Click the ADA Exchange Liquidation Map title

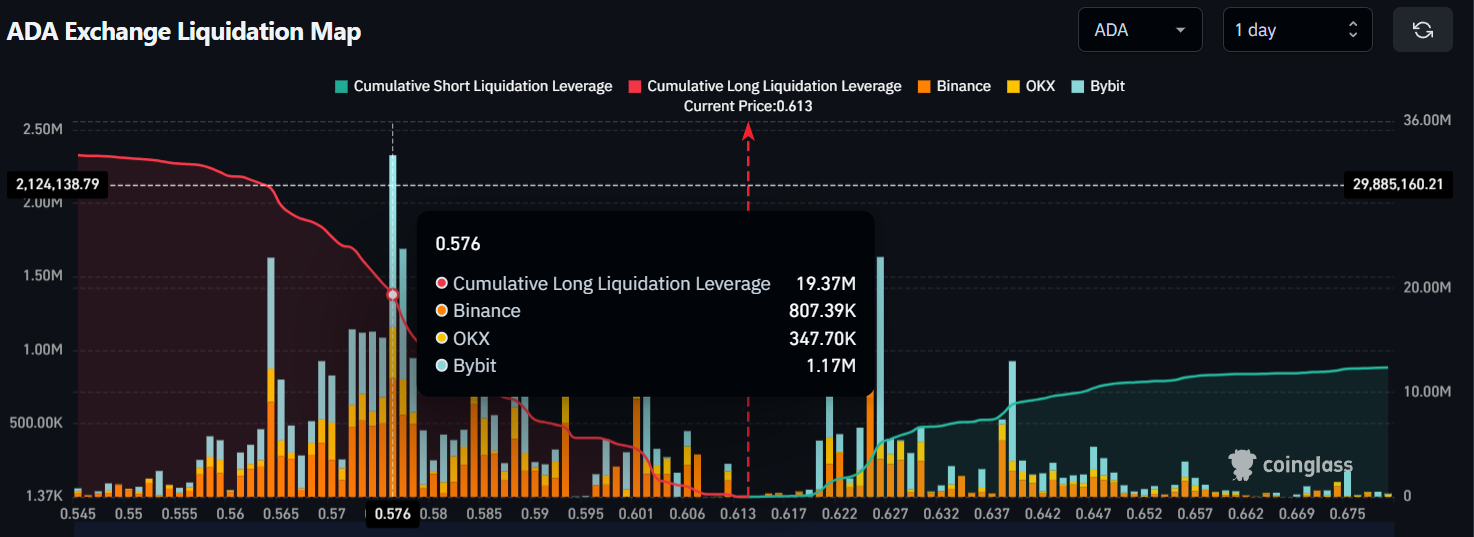click(184, 31)
